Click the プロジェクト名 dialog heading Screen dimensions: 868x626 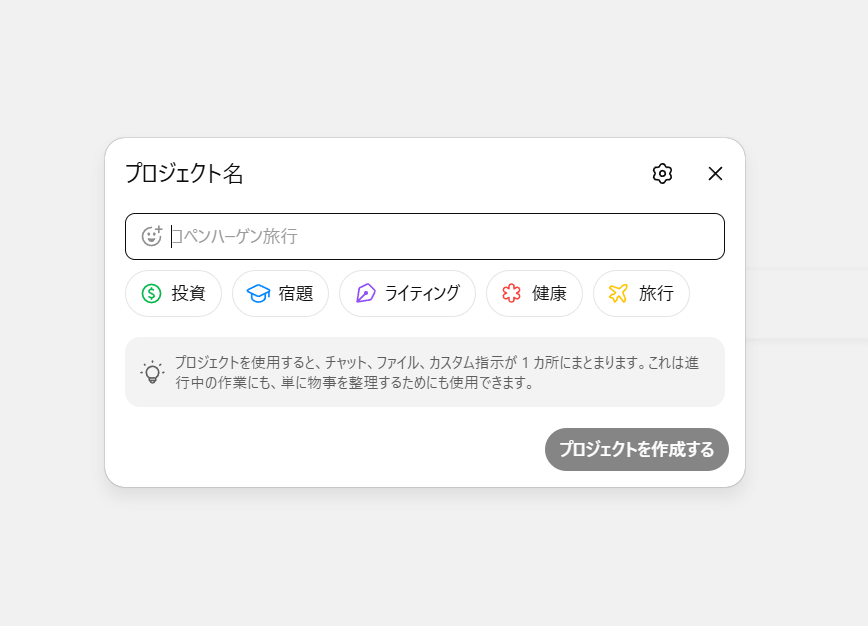(x=184, y=174)
